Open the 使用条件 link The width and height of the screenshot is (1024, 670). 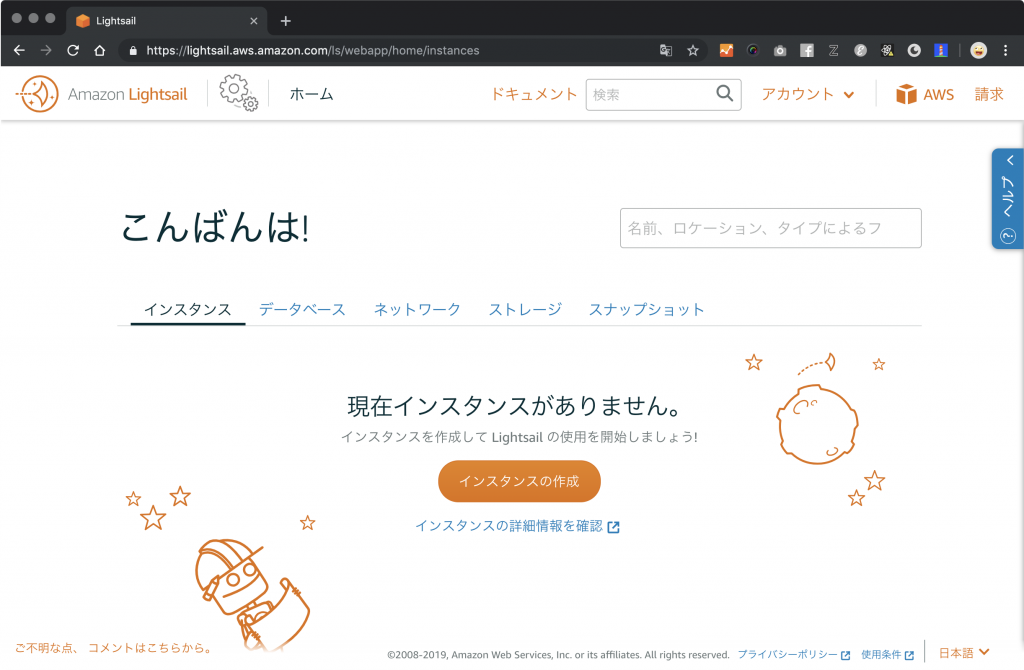click(887, 654)
